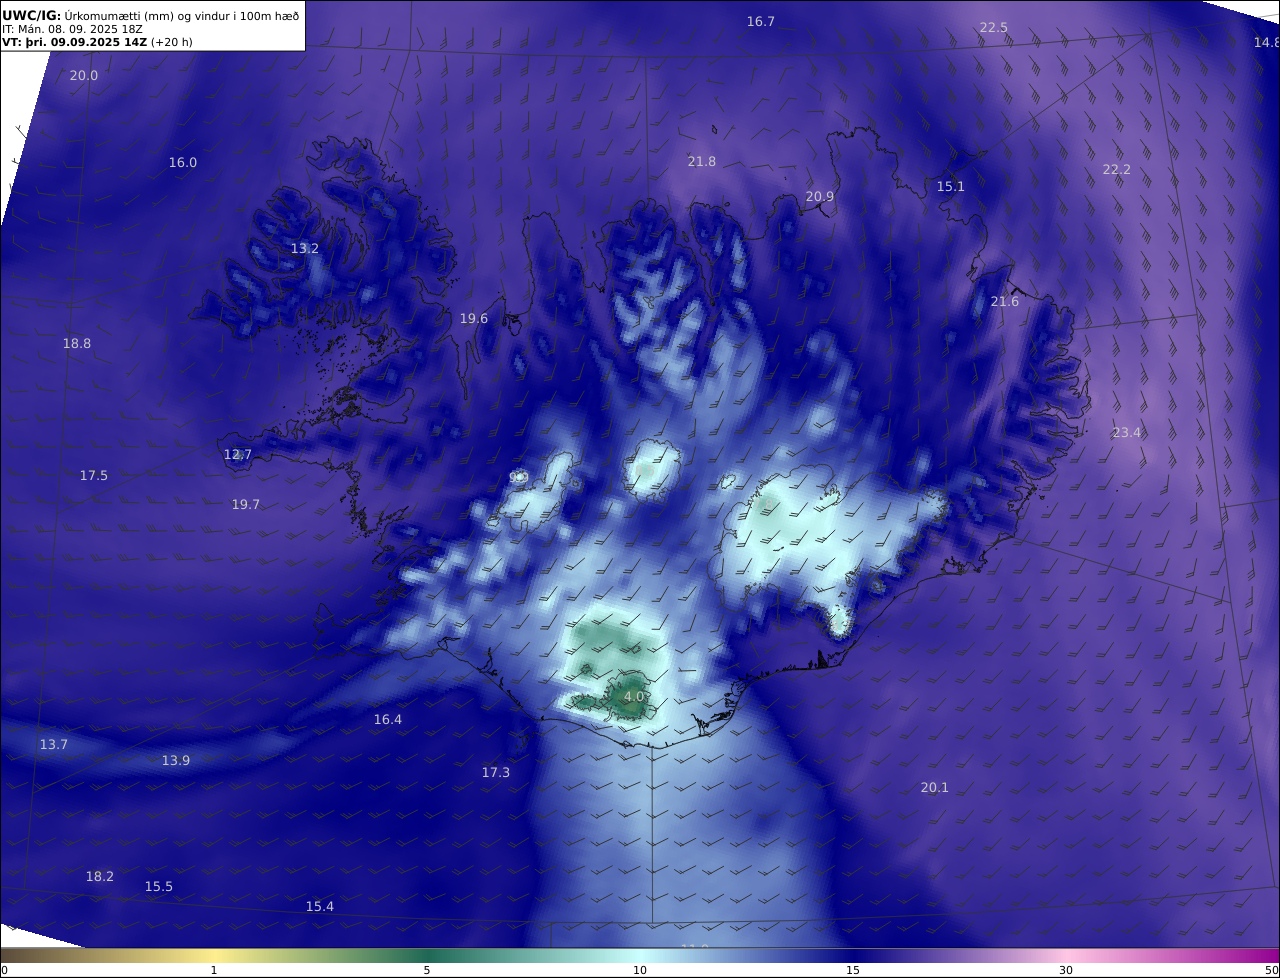This screenshot has width=1280, height=978.
Task: Click the colorbar tick label 5
Action: point(427,970)
